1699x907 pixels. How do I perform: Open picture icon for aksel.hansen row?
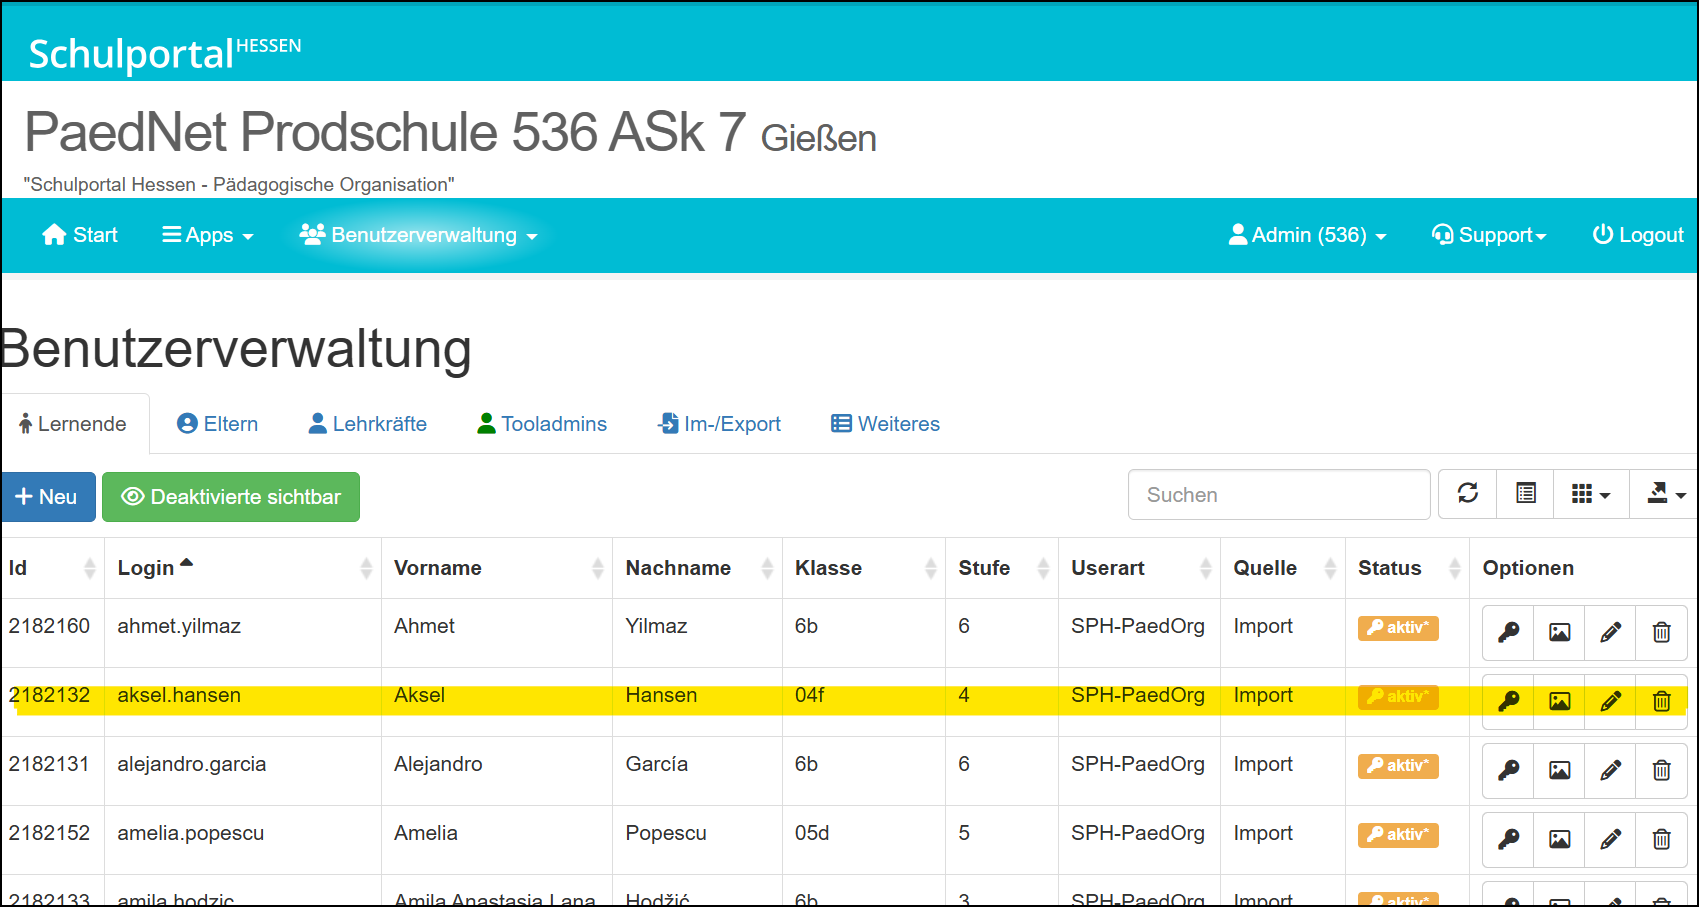tap(1559, 701)
